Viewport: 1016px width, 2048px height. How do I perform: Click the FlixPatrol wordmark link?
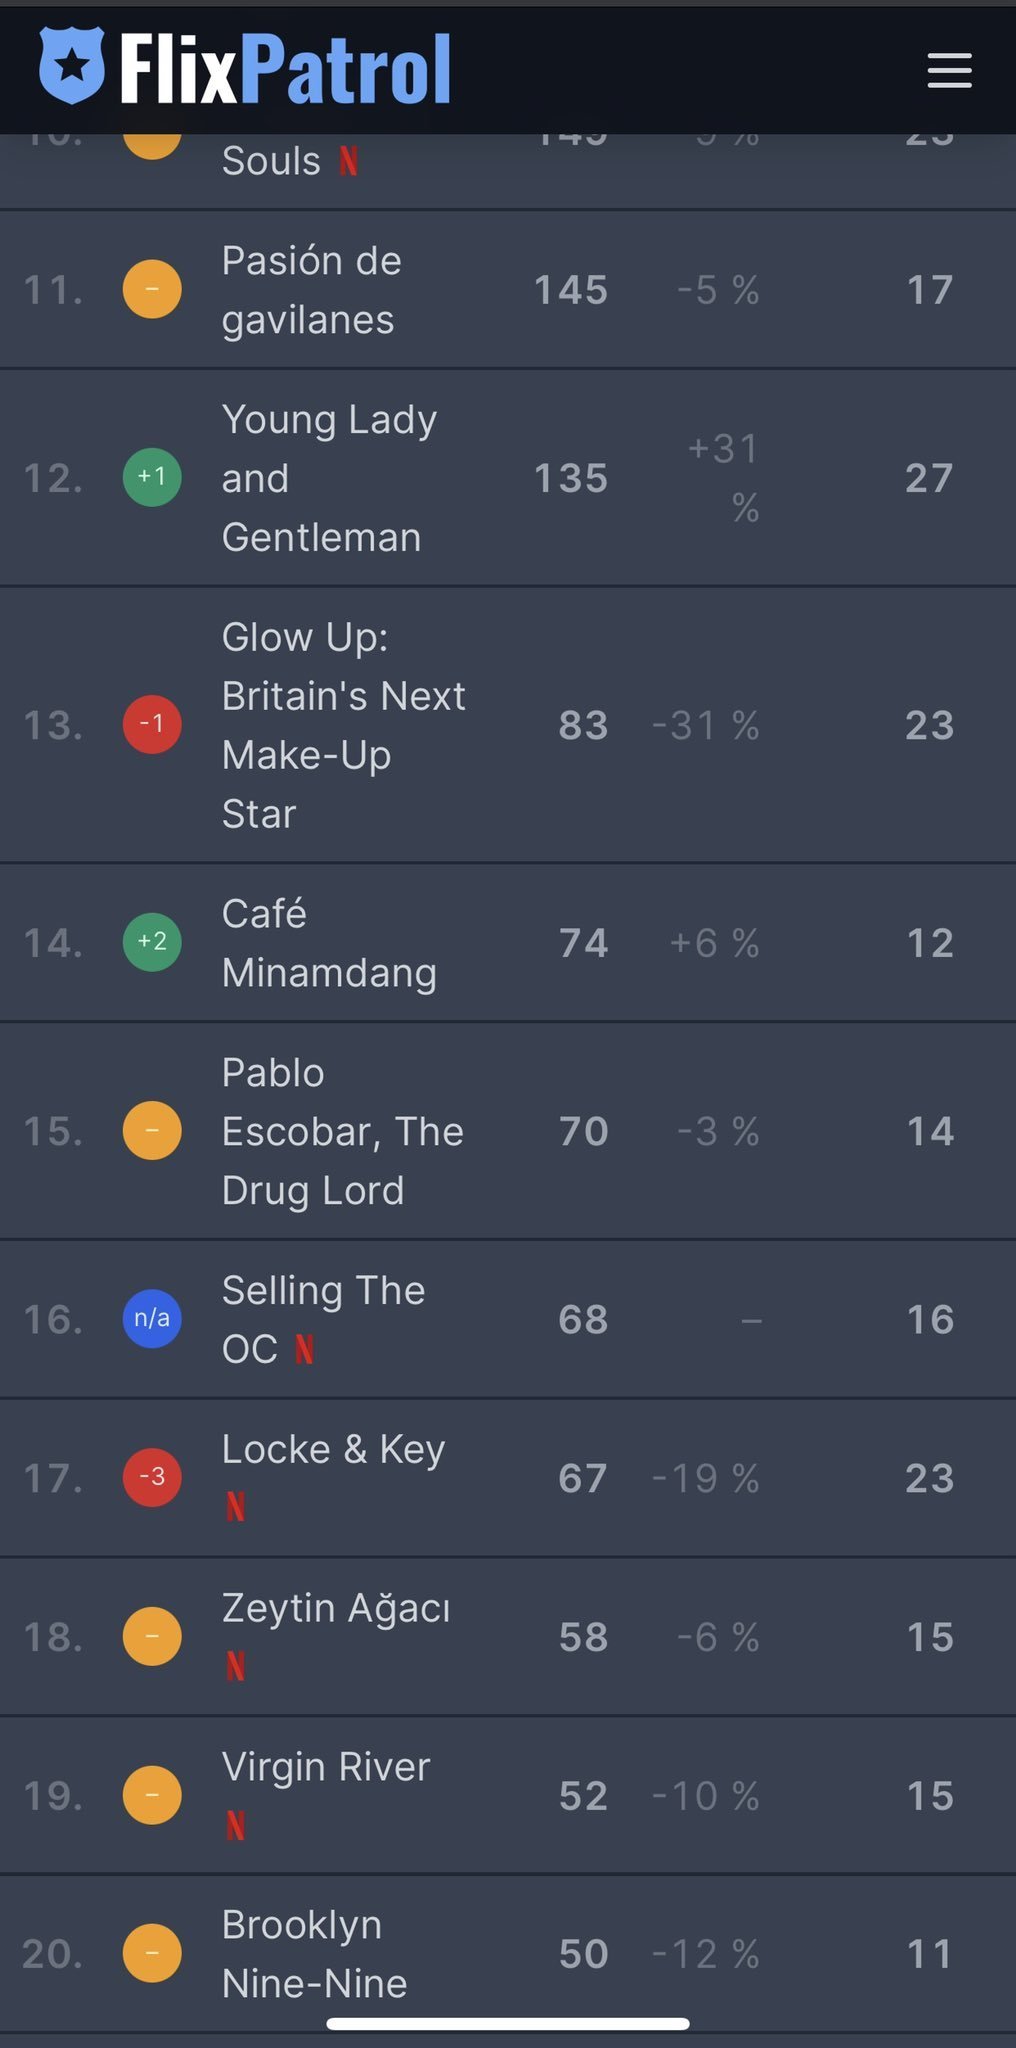click(x=285, y=68)
